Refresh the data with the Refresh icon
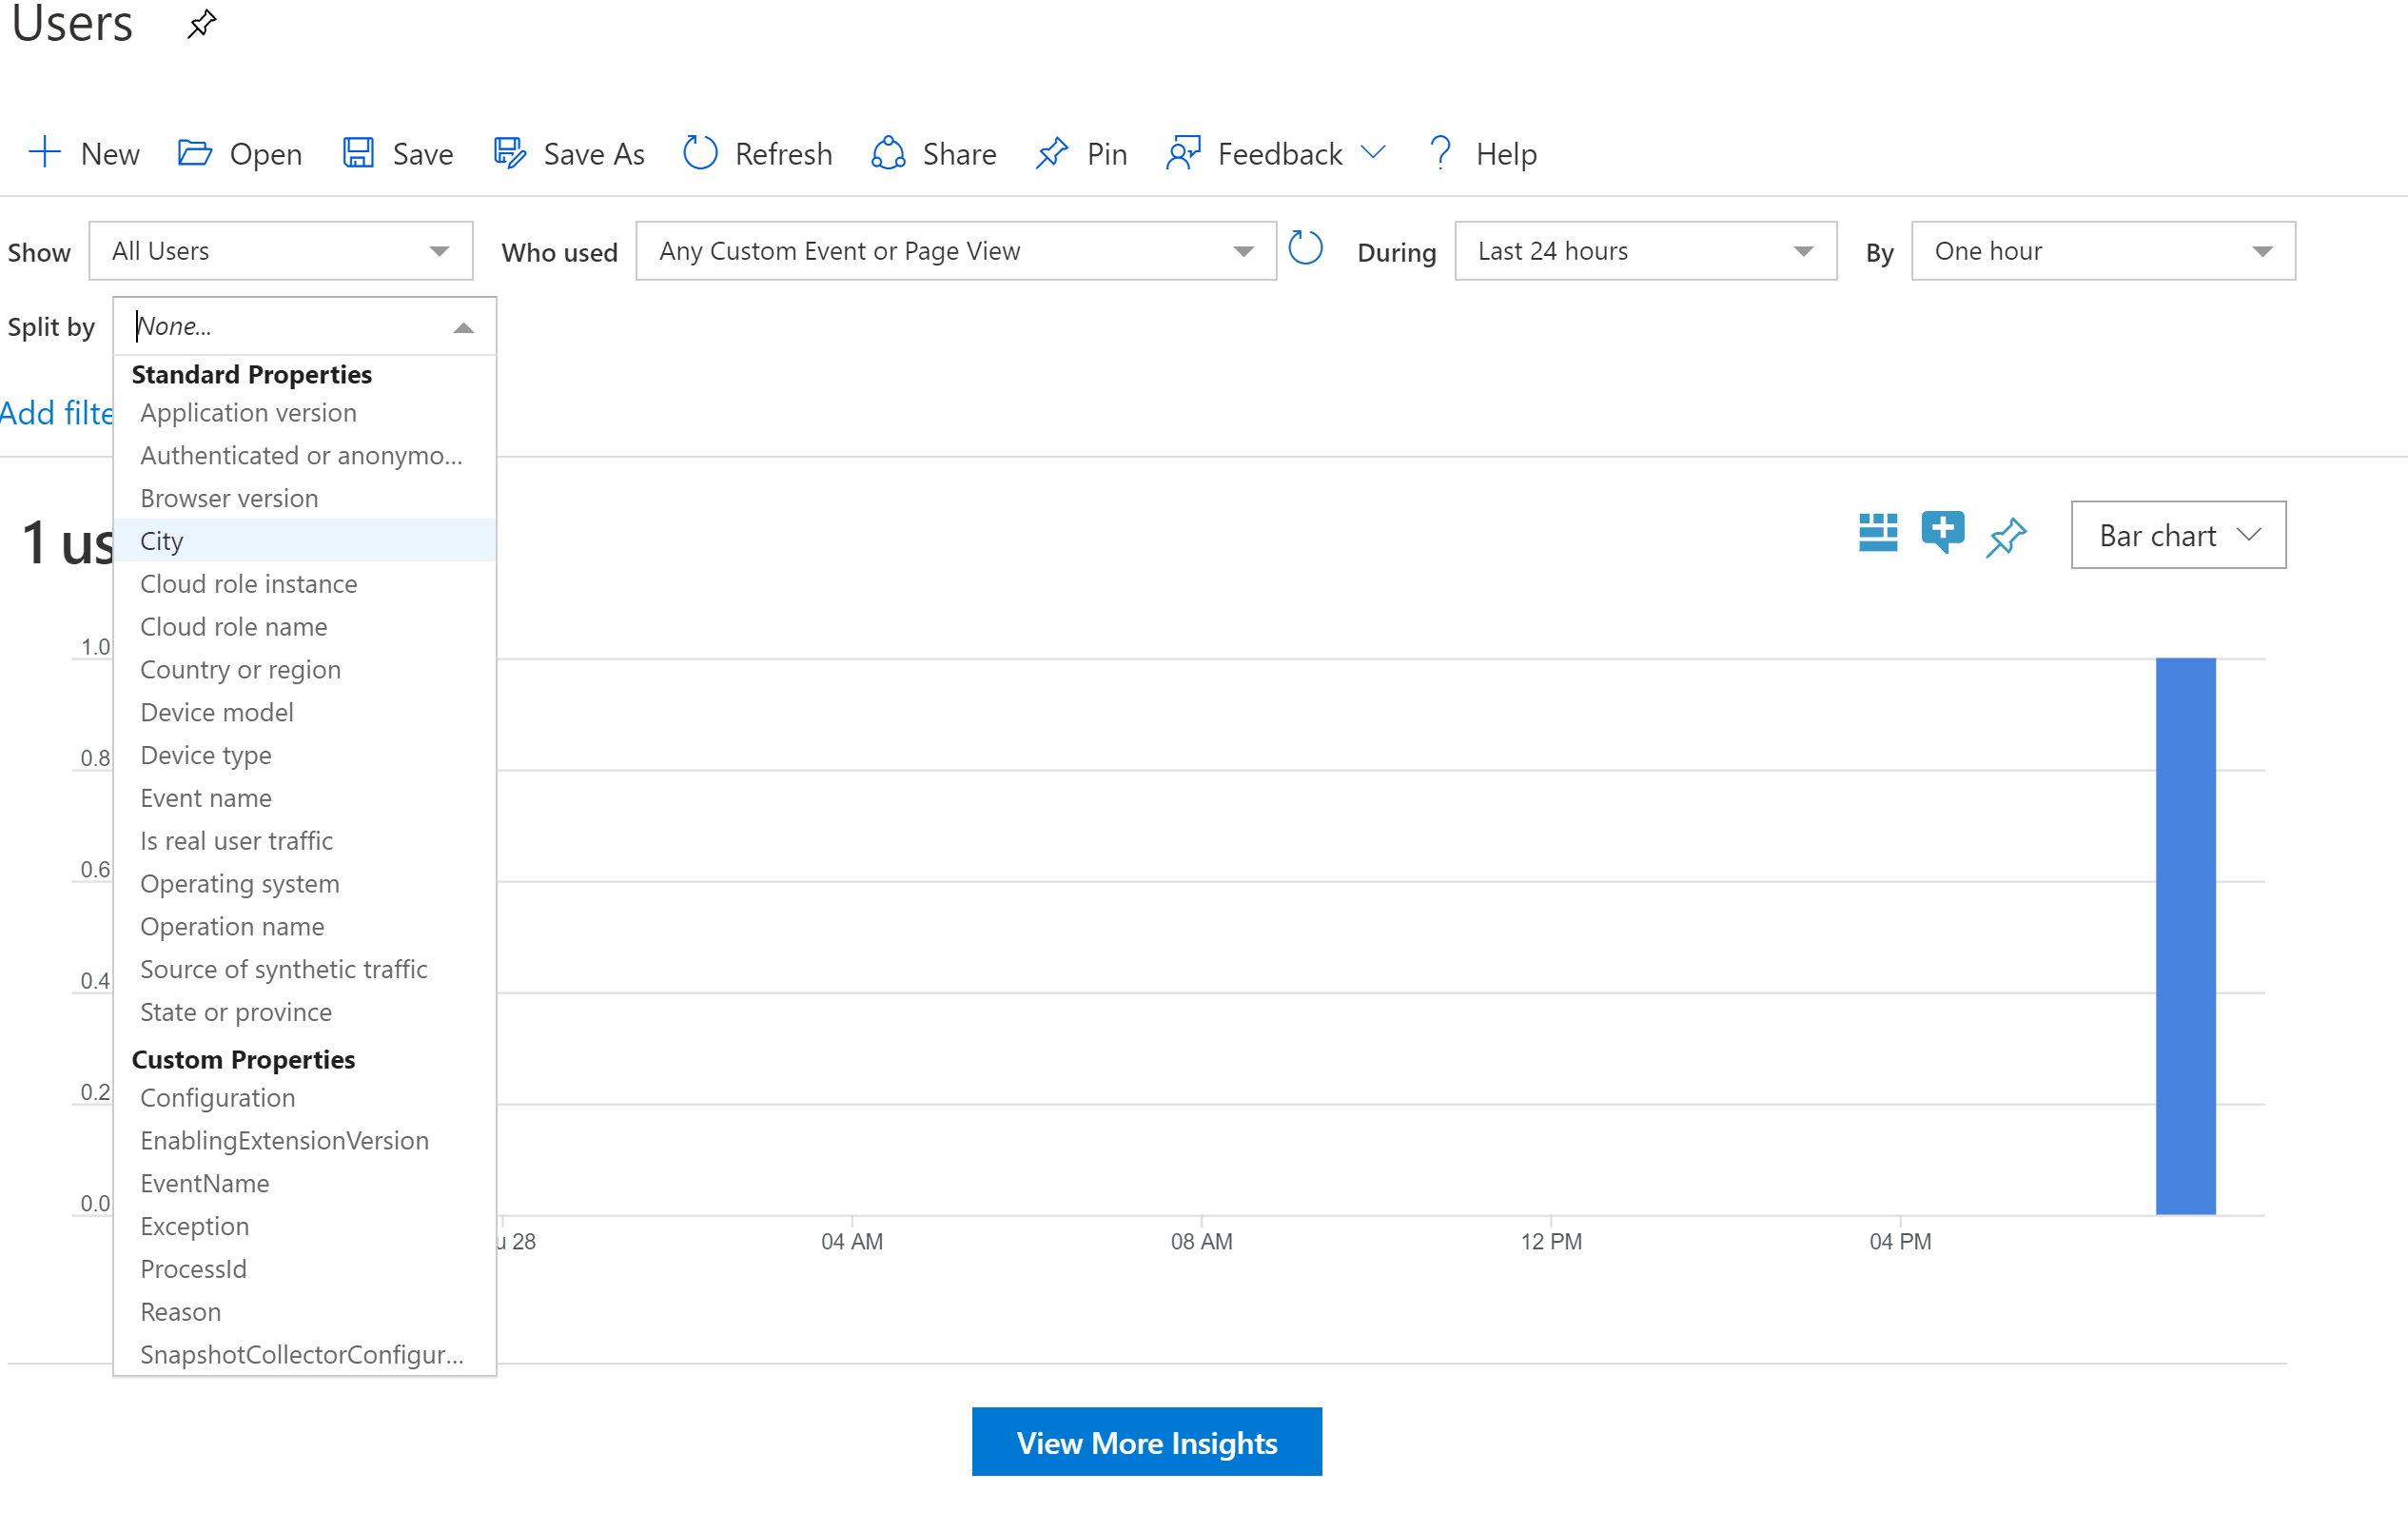The height and width of the screenshot is (1532, 2408). coord(700,152)
